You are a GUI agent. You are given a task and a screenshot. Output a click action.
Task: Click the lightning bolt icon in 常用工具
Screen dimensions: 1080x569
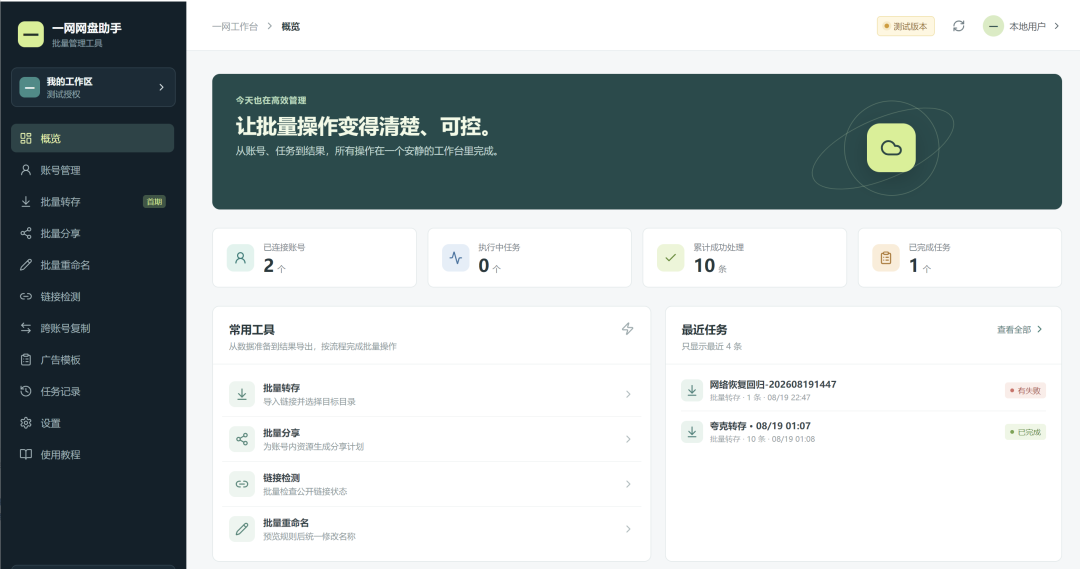(x=627, y=329)
